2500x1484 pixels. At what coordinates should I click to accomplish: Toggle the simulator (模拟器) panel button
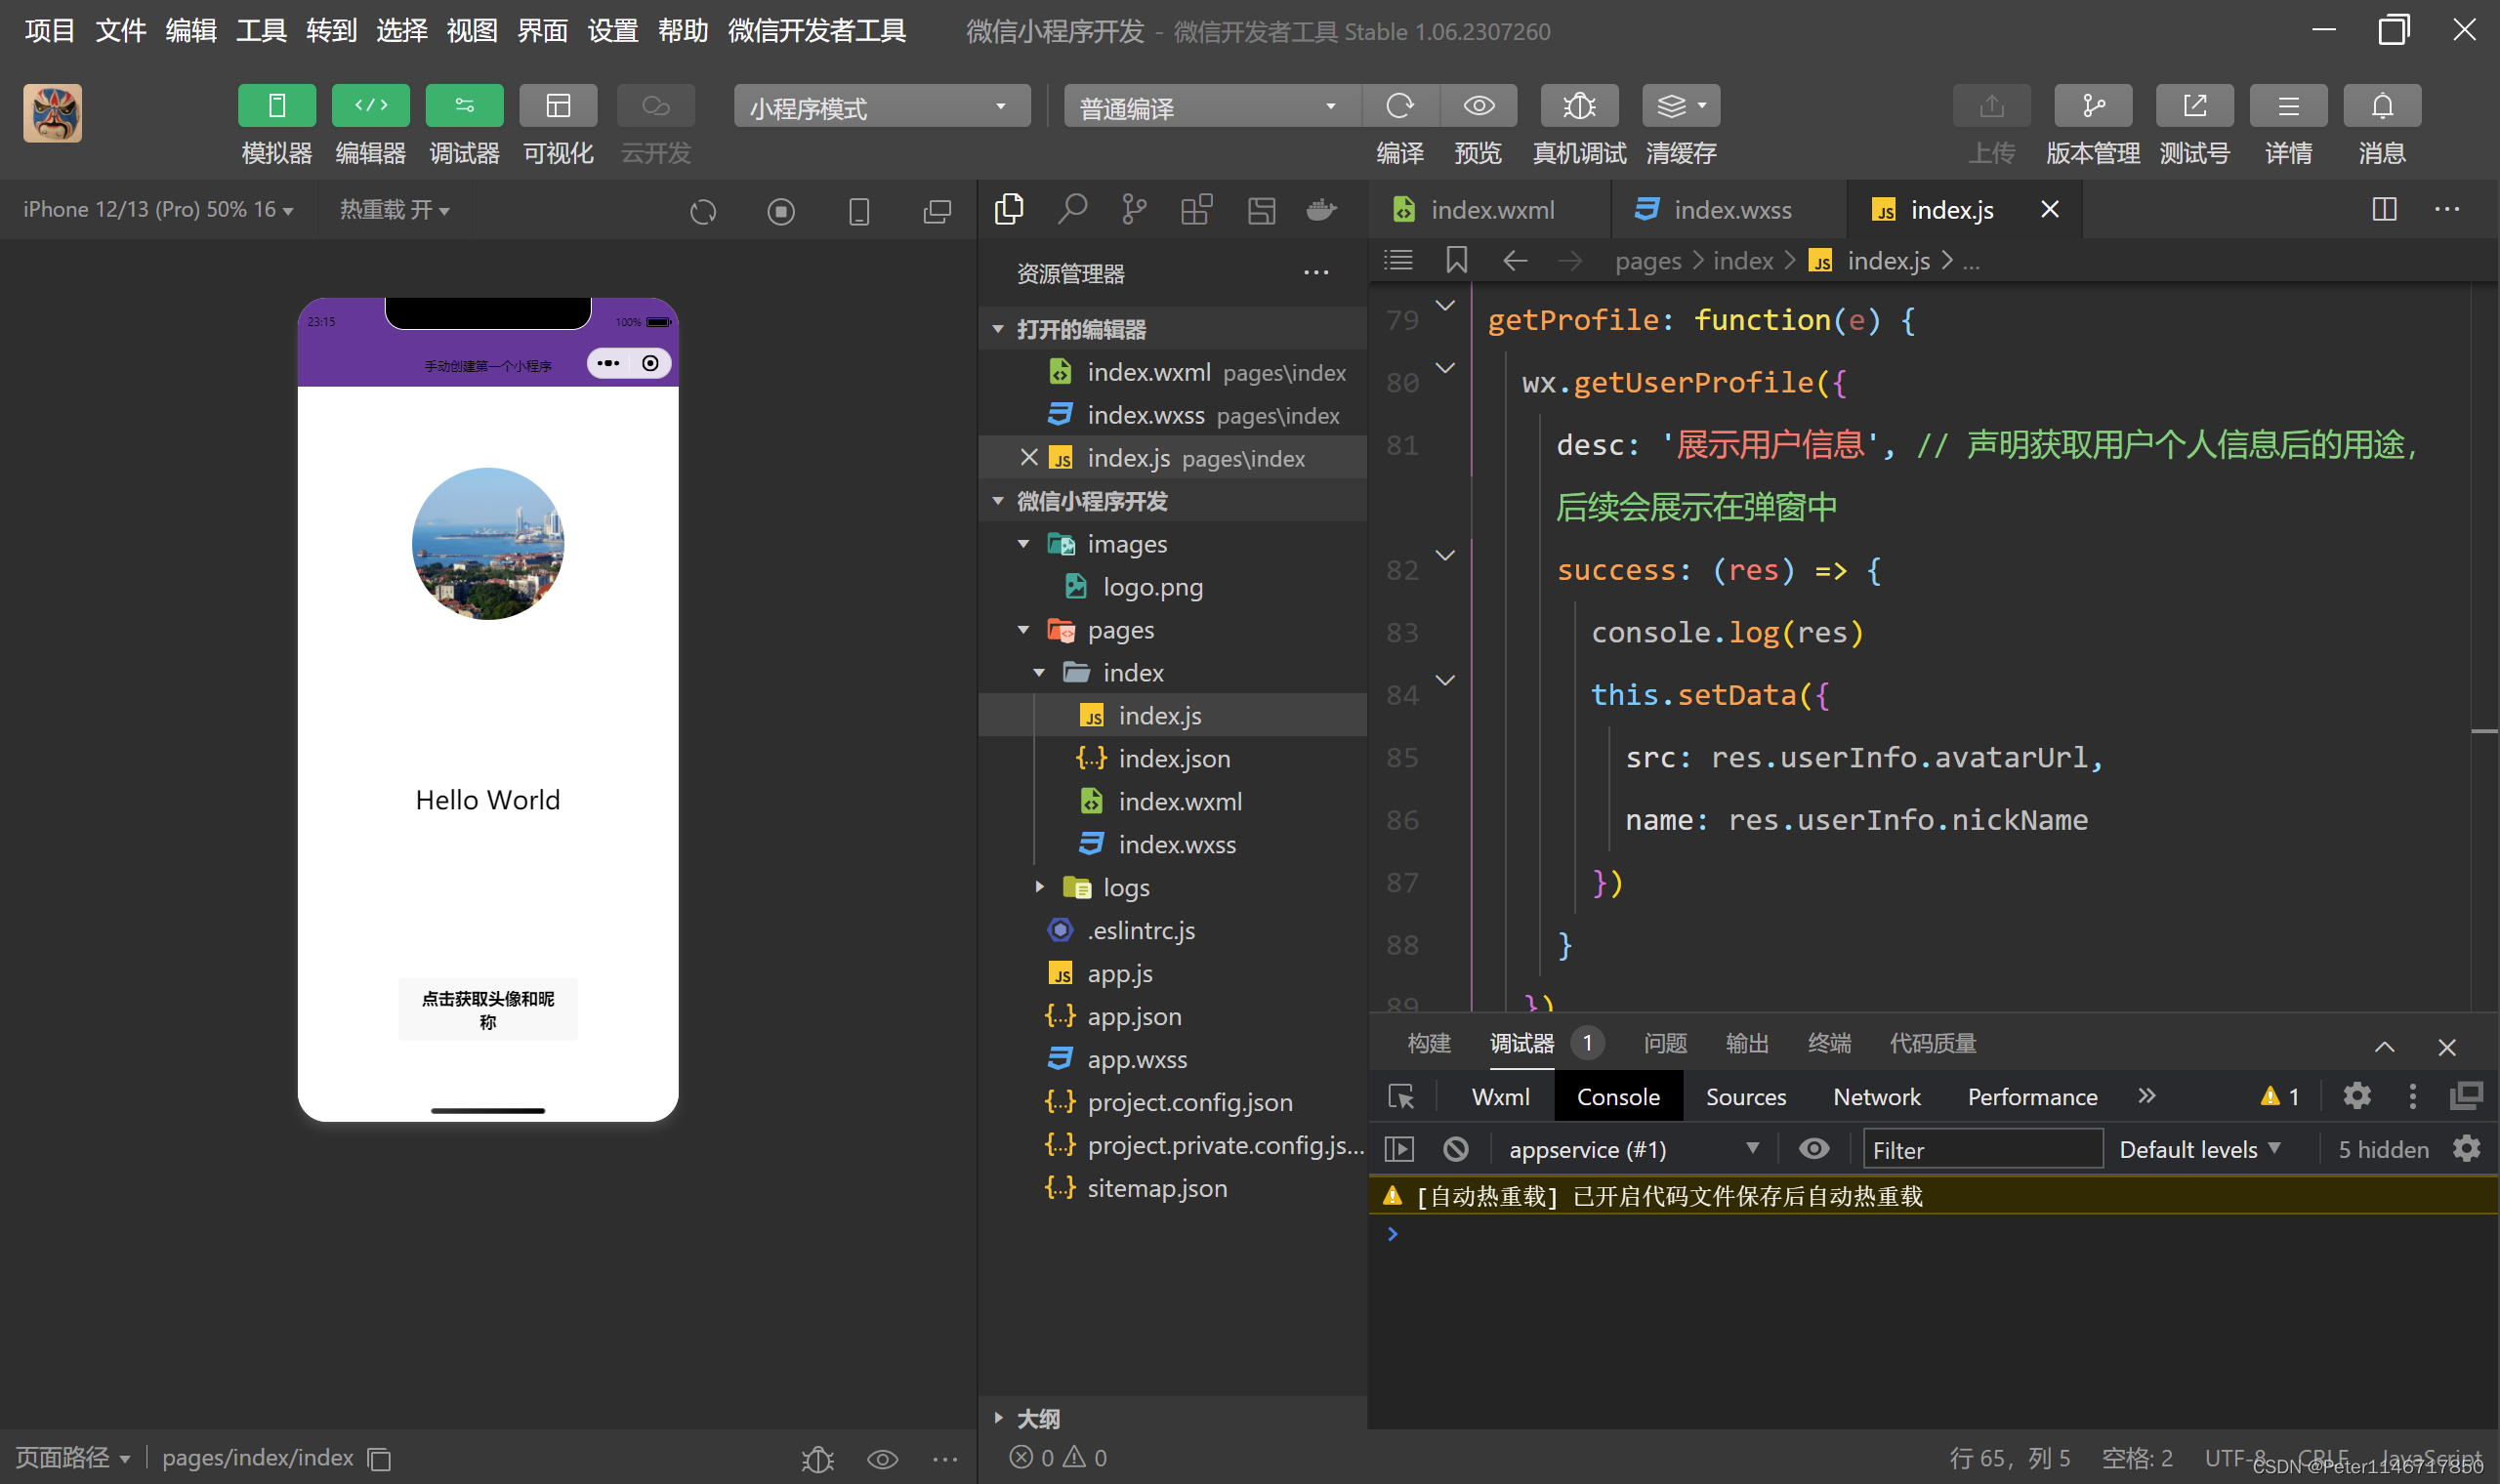pyautogui.click(x=277, y=106)
